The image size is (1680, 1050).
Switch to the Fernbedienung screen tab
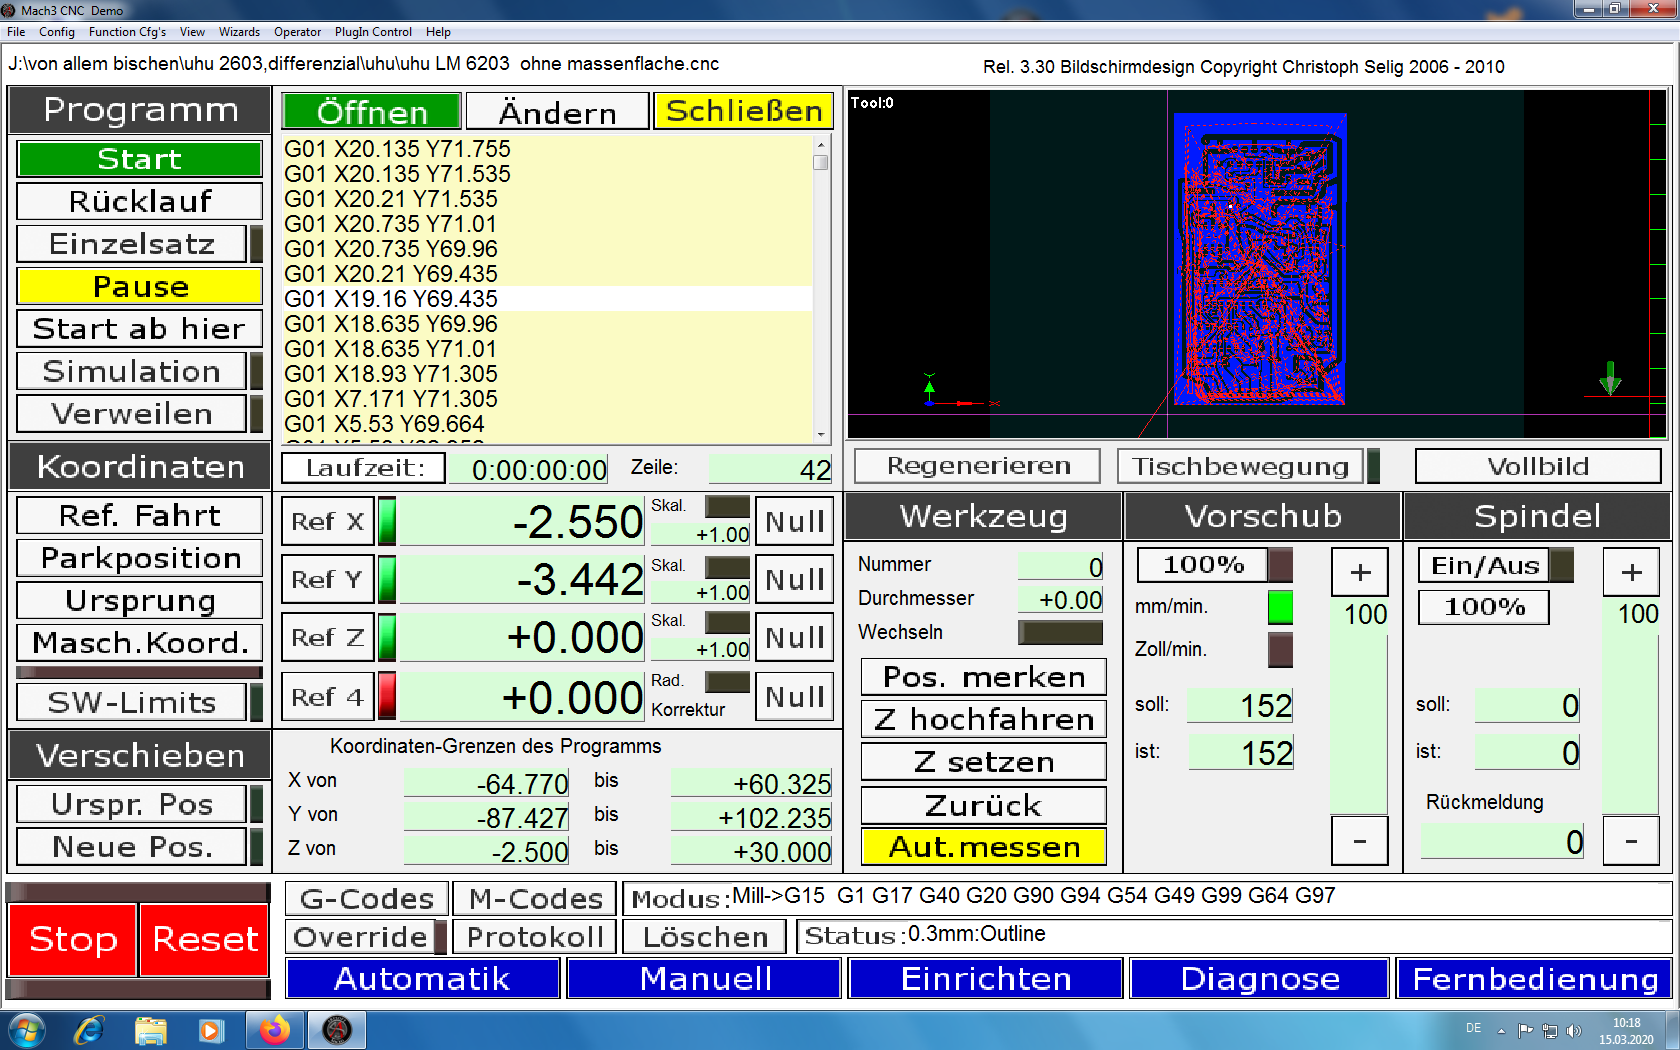pos(1535,978)
